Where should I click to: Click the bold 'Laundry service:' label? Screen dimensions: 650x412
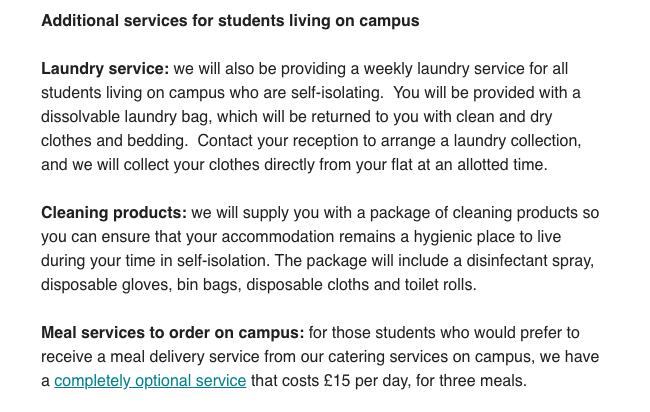pyautogui.click(x=105, y=69)
